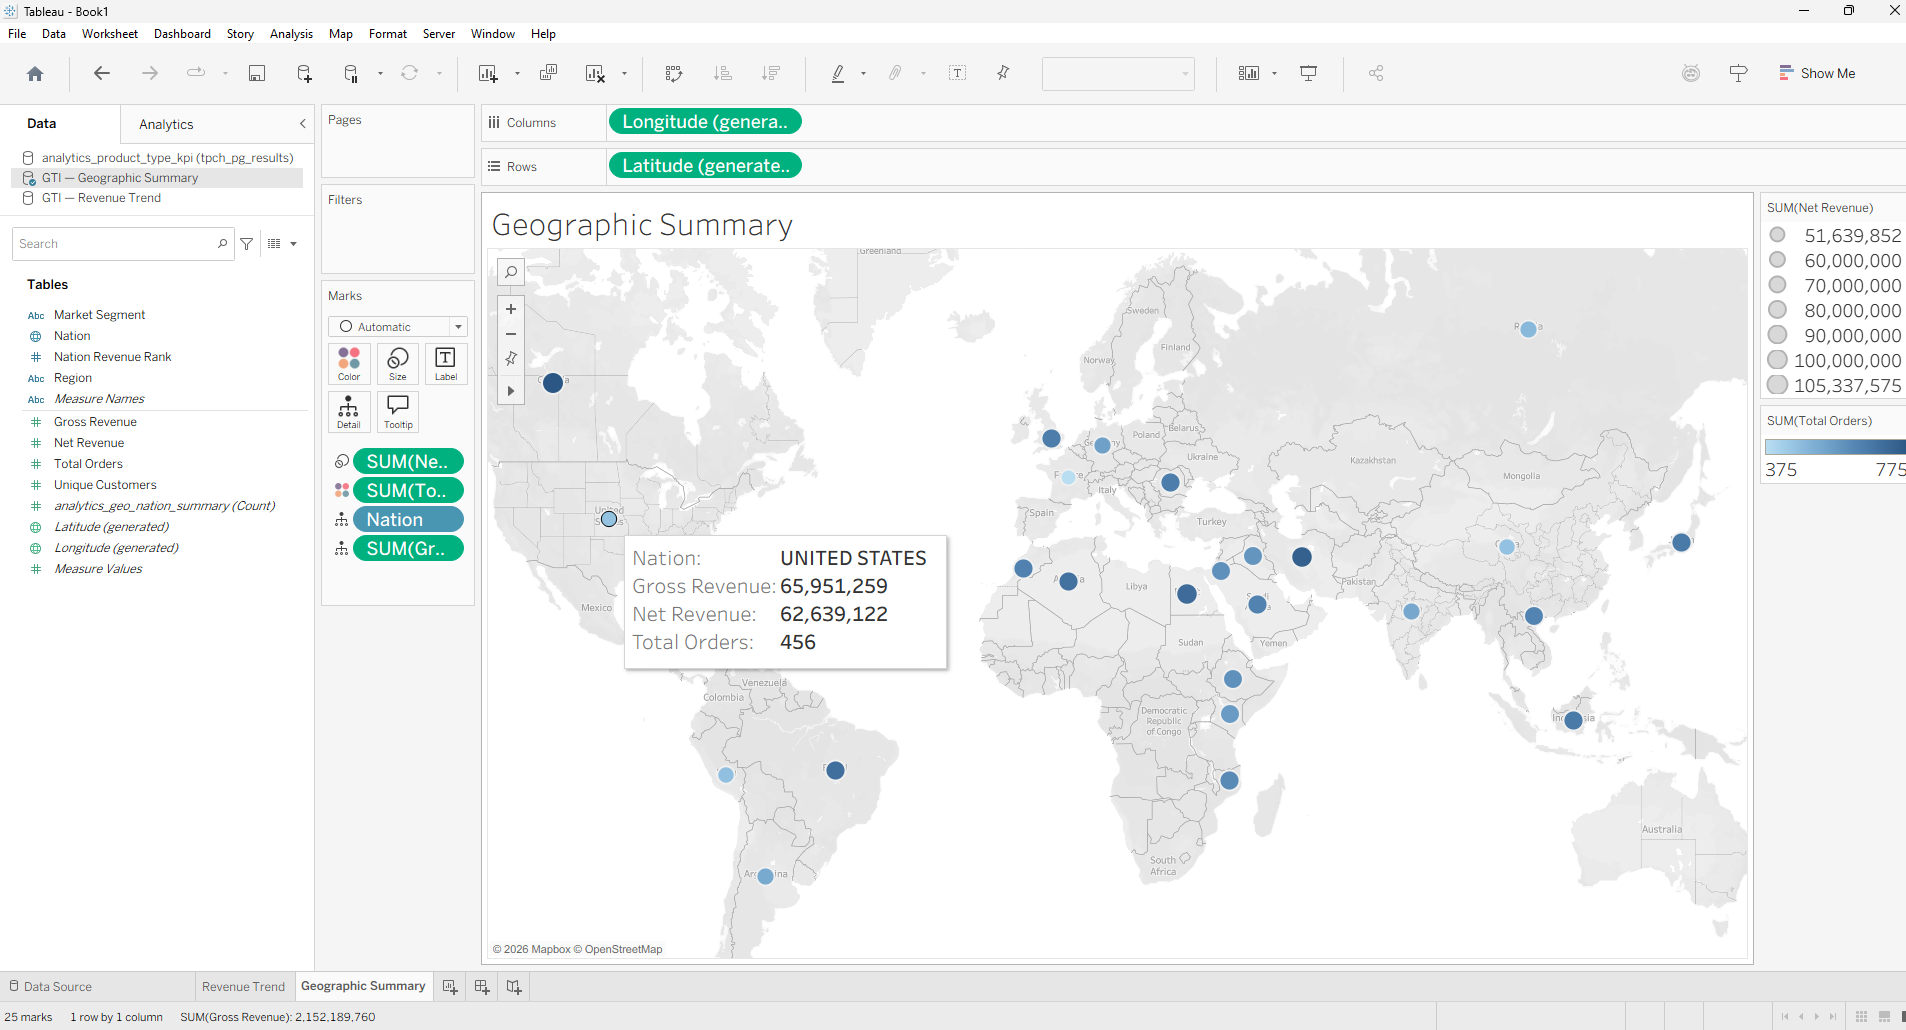This screenshot has width=1906, height=1030.
Task: Click the Show Me button
Action: [x=1817, y=73]
